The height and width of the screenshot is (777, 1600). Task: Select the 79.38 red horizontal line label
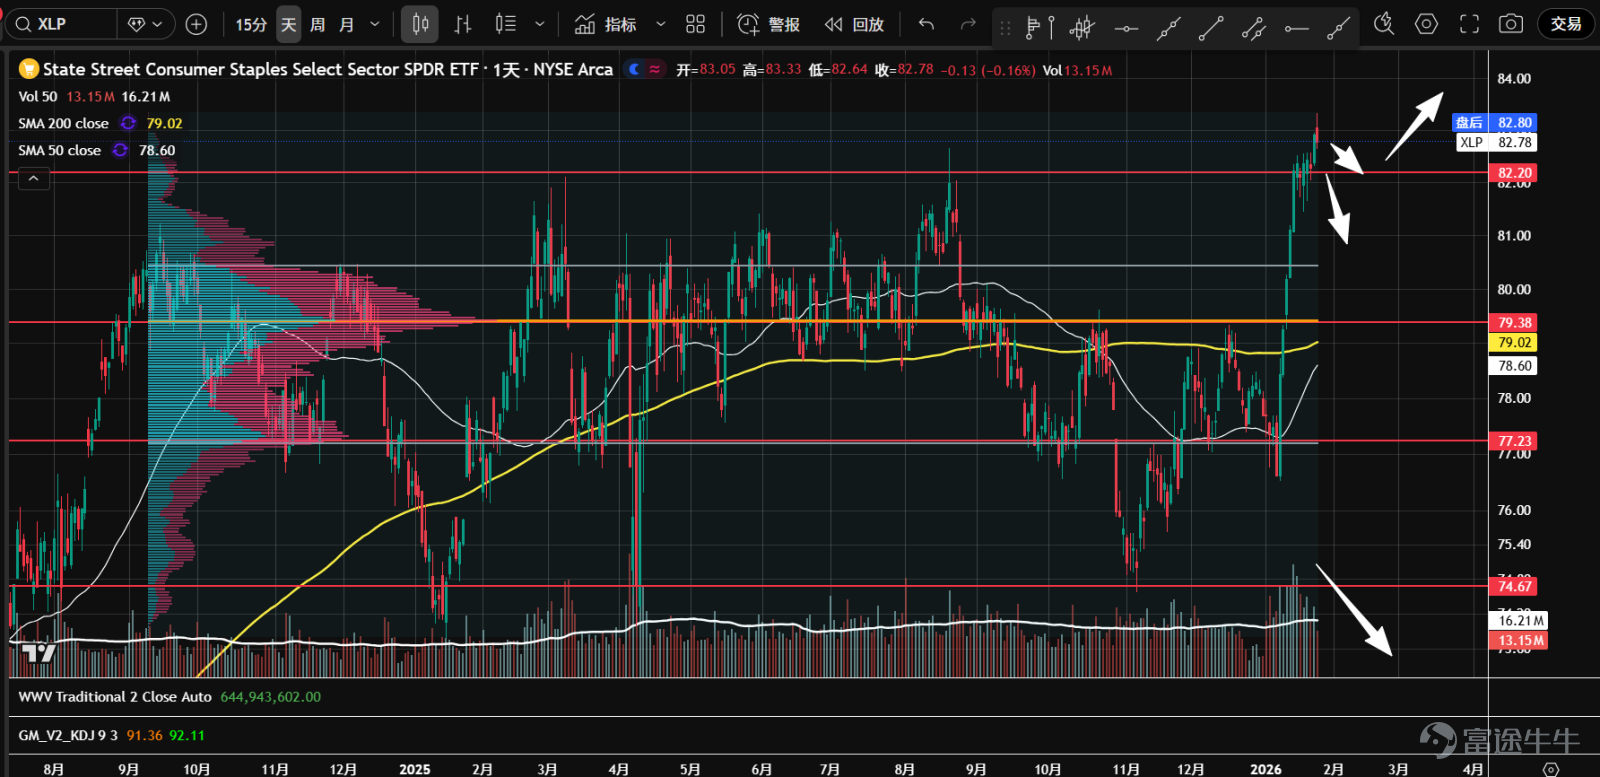(x=1514, y=323)
